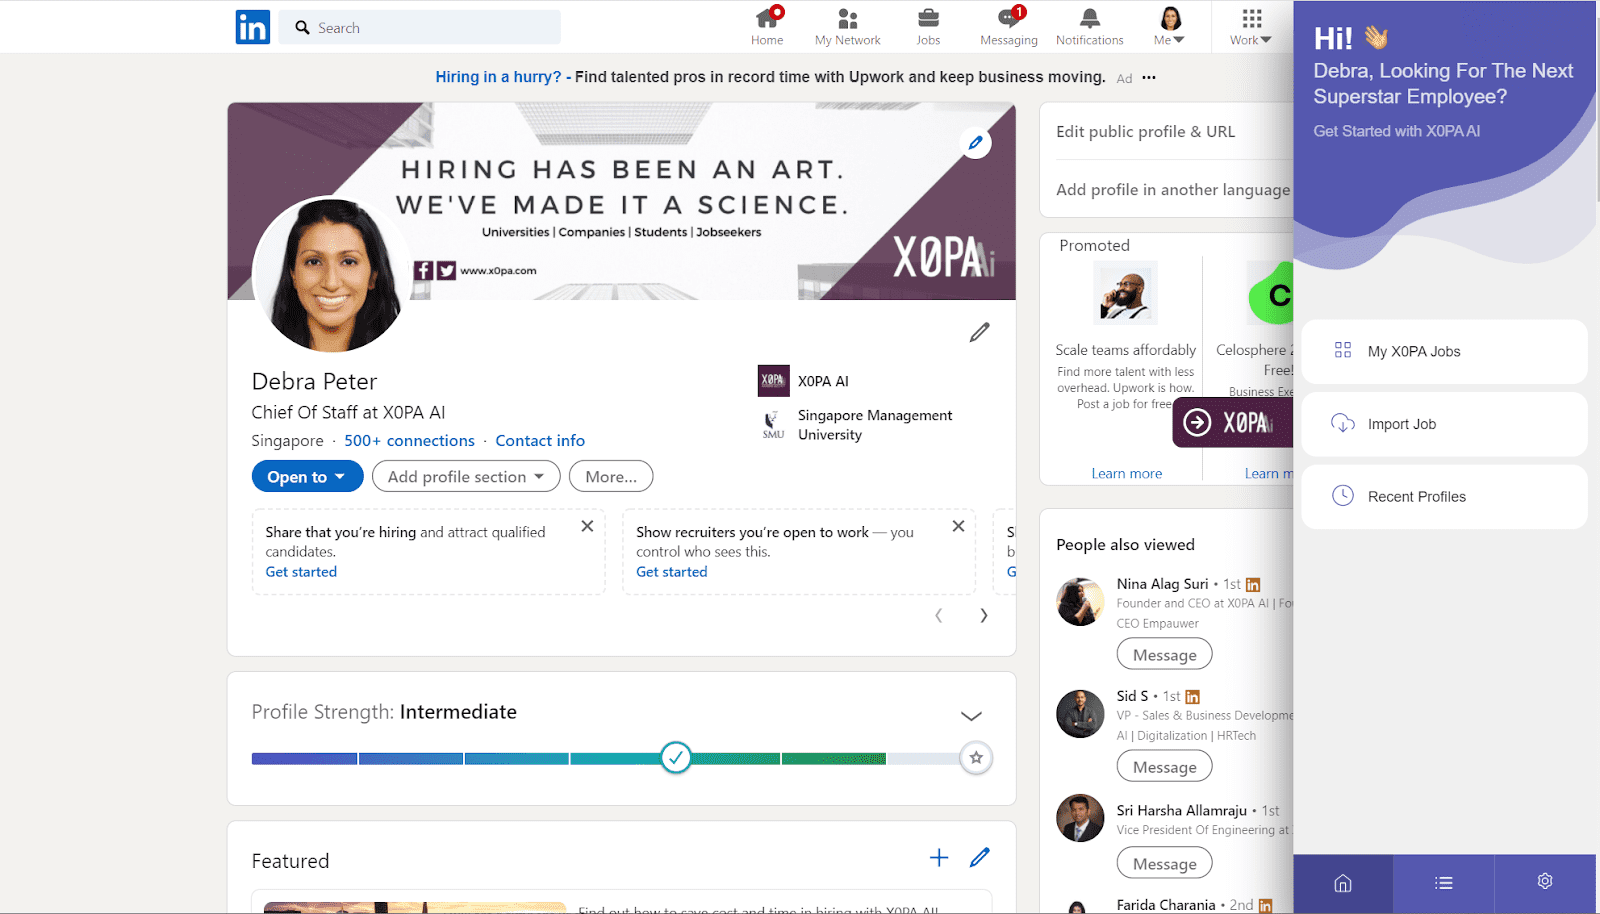This screenshot has width=1600, height=914.
Task: Open the Home feed icon
Action: click(767, 27)
